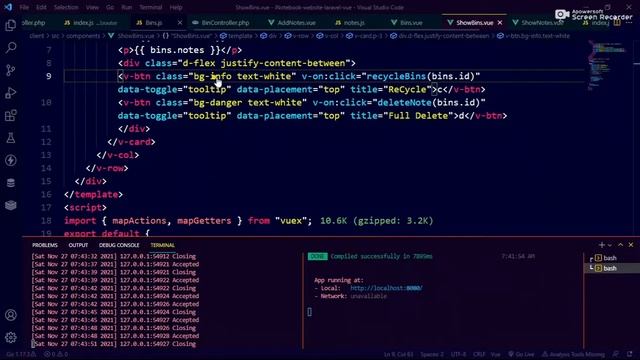
Task: Click line number 9 in the gutter
Action: click(x=49, y=76)
